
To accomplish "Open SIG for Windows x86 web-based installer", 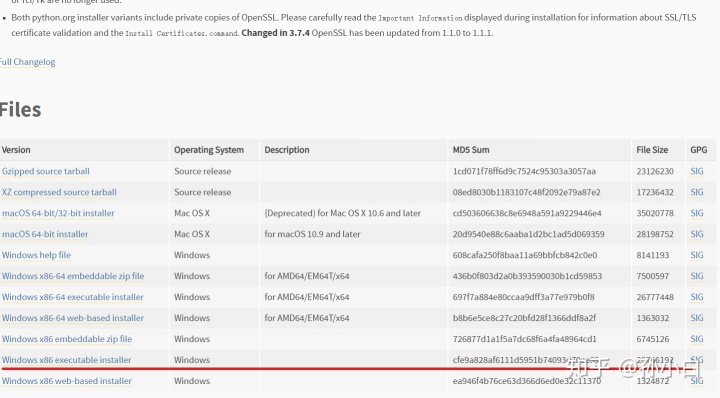I will pyautogui.click(x=697, y=381).
